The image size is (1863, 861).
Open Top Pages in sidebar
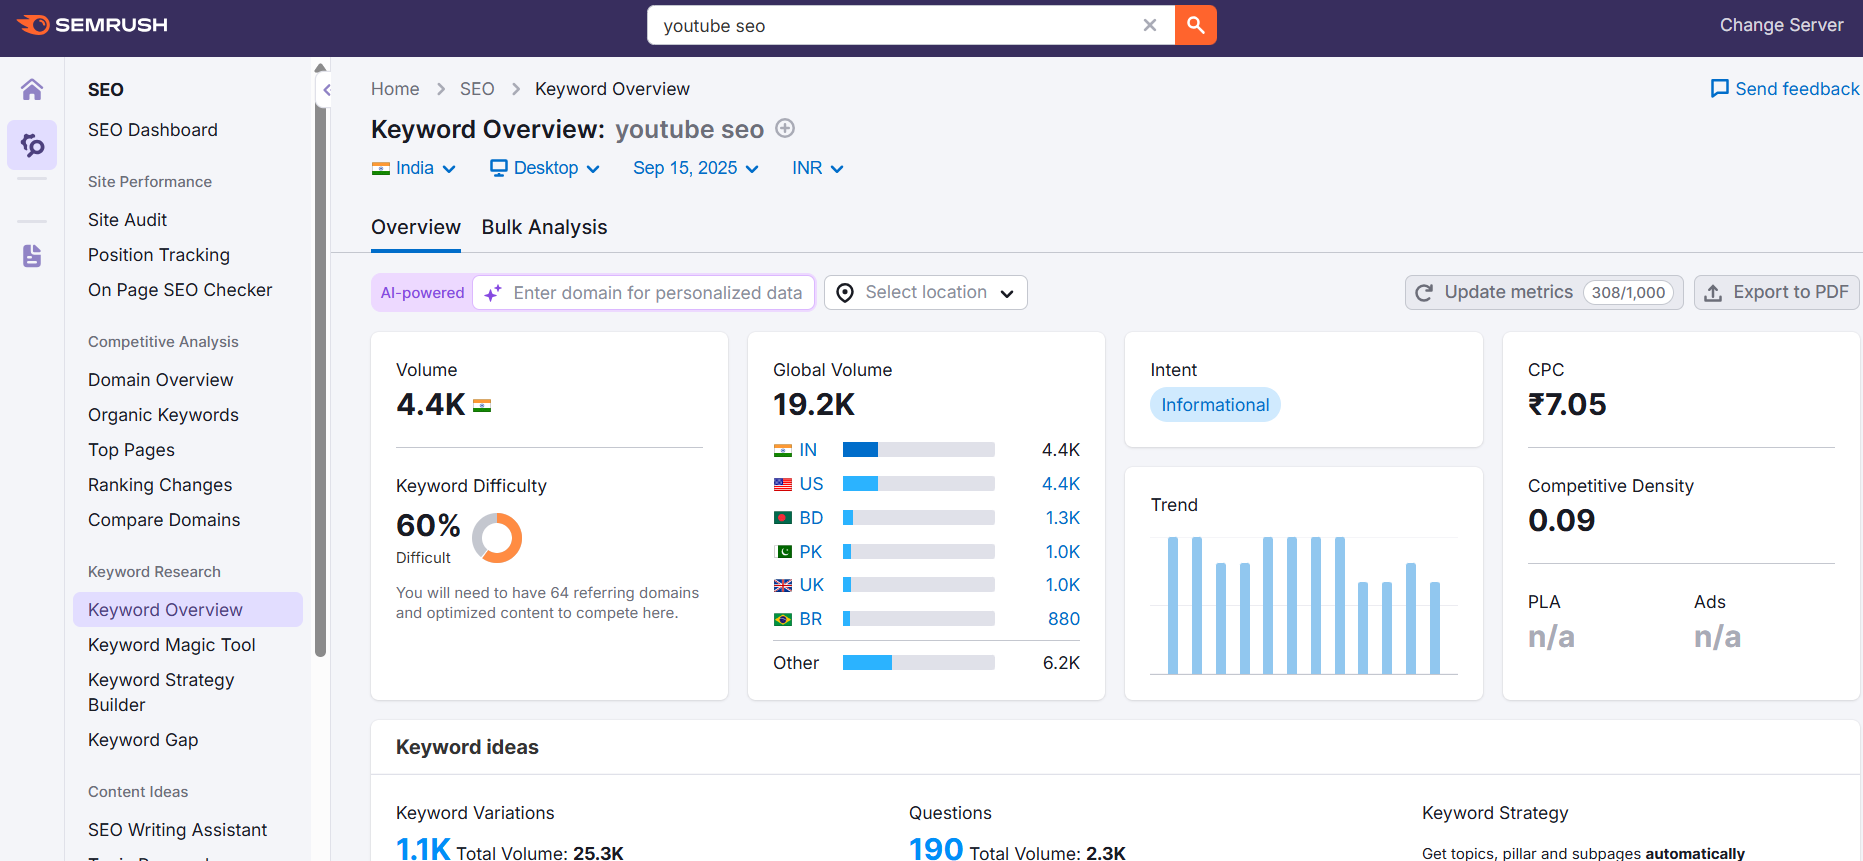point(131,450)
